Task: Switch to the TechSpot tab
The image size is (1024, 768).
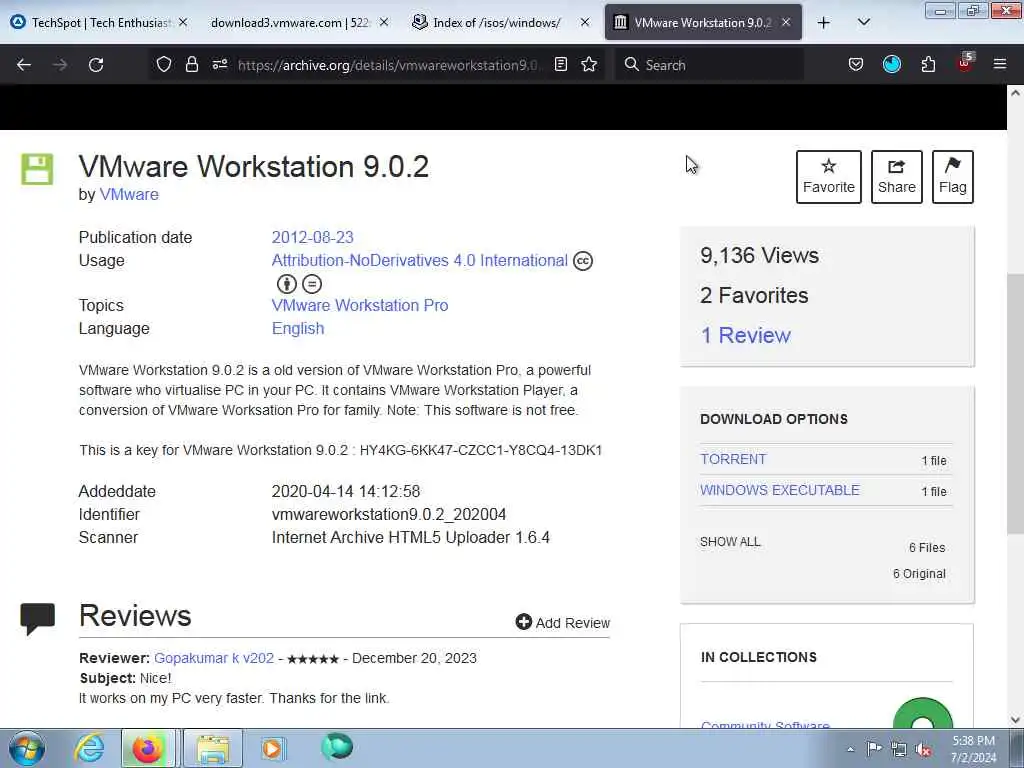Action: [x=100, y=23]
